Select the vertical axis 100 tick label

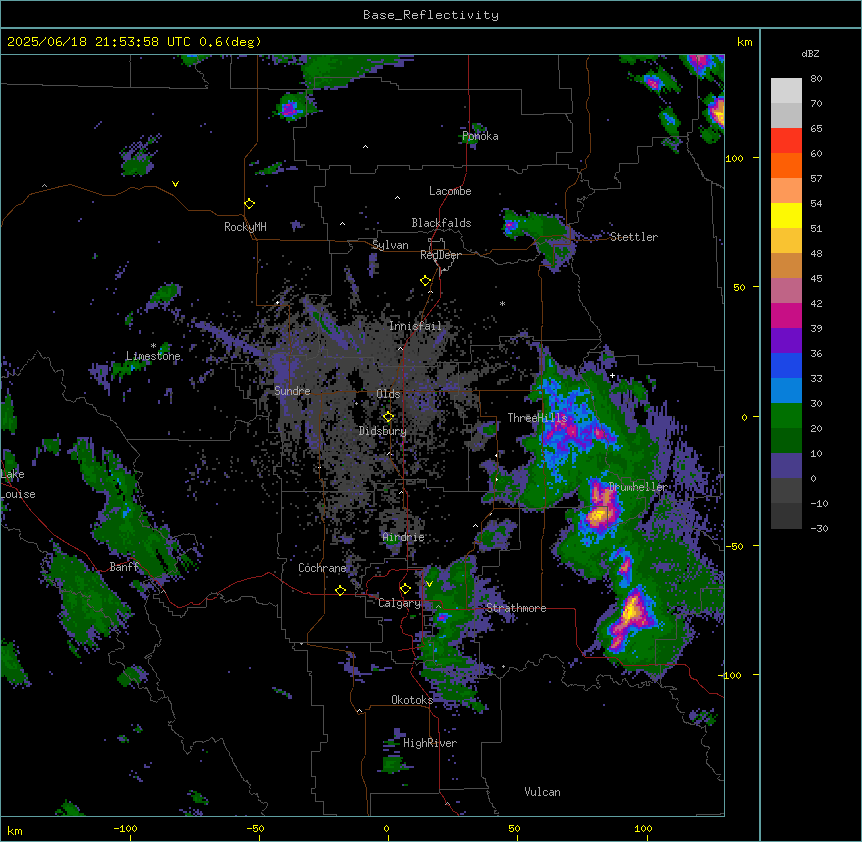[x=734, y=158]
